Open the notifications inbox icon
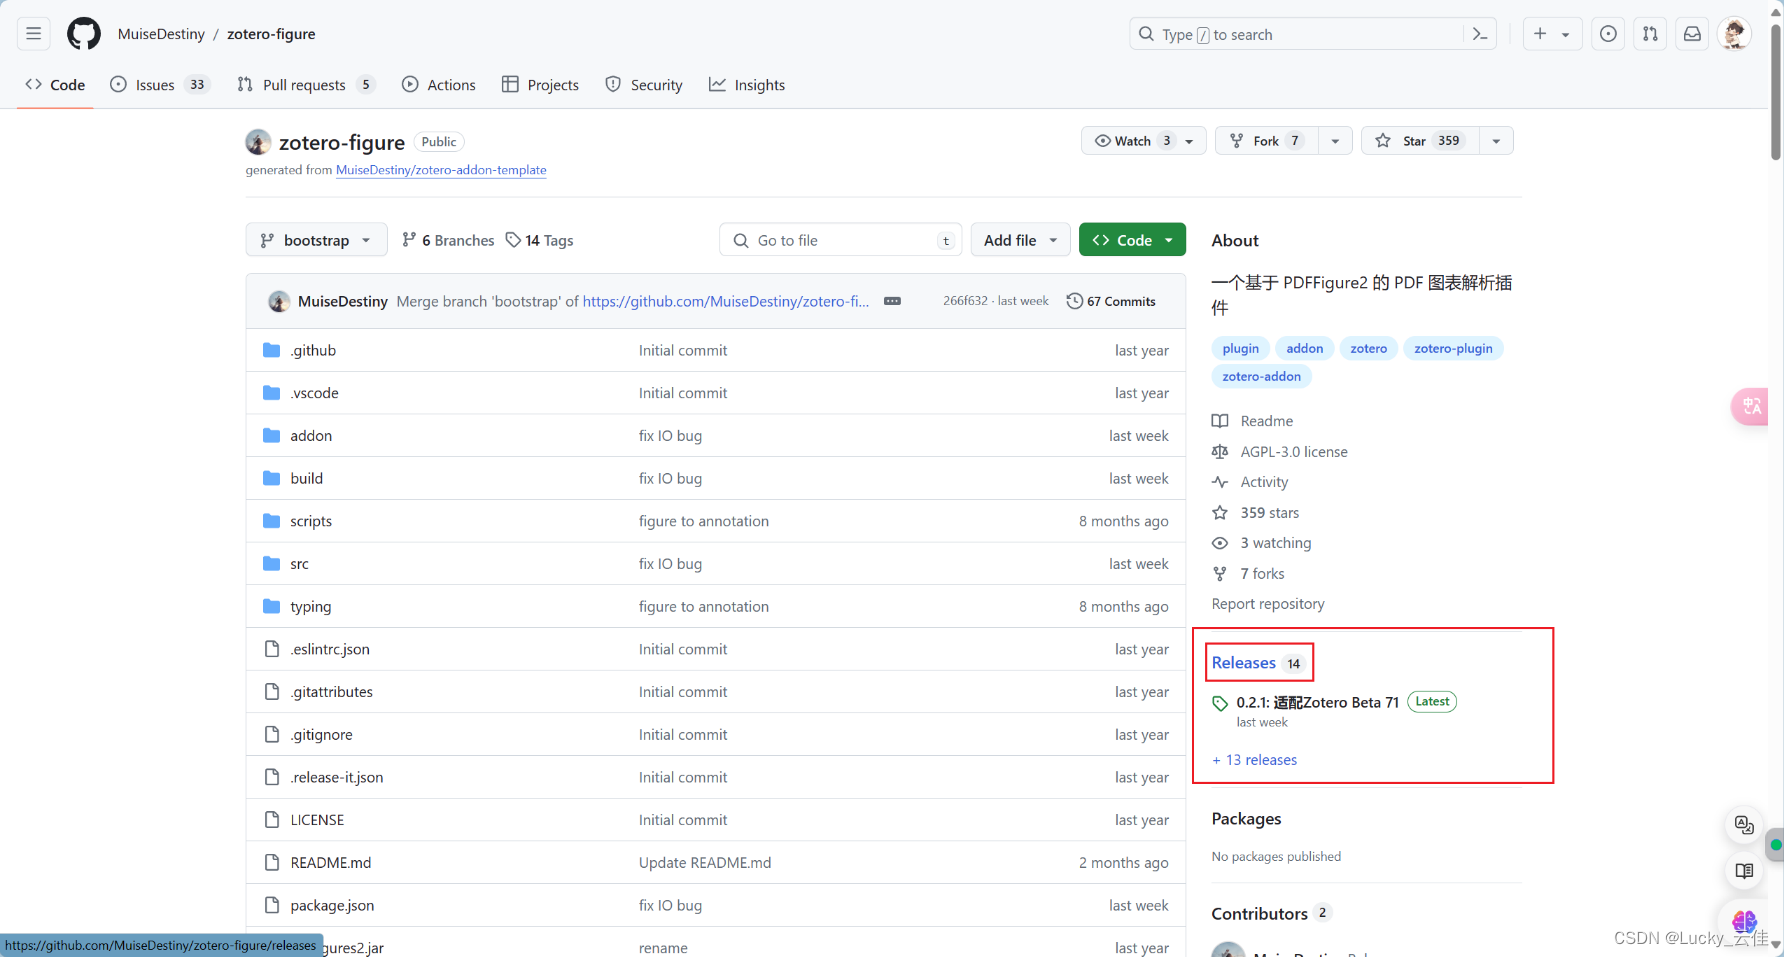 coord(1692,34)
